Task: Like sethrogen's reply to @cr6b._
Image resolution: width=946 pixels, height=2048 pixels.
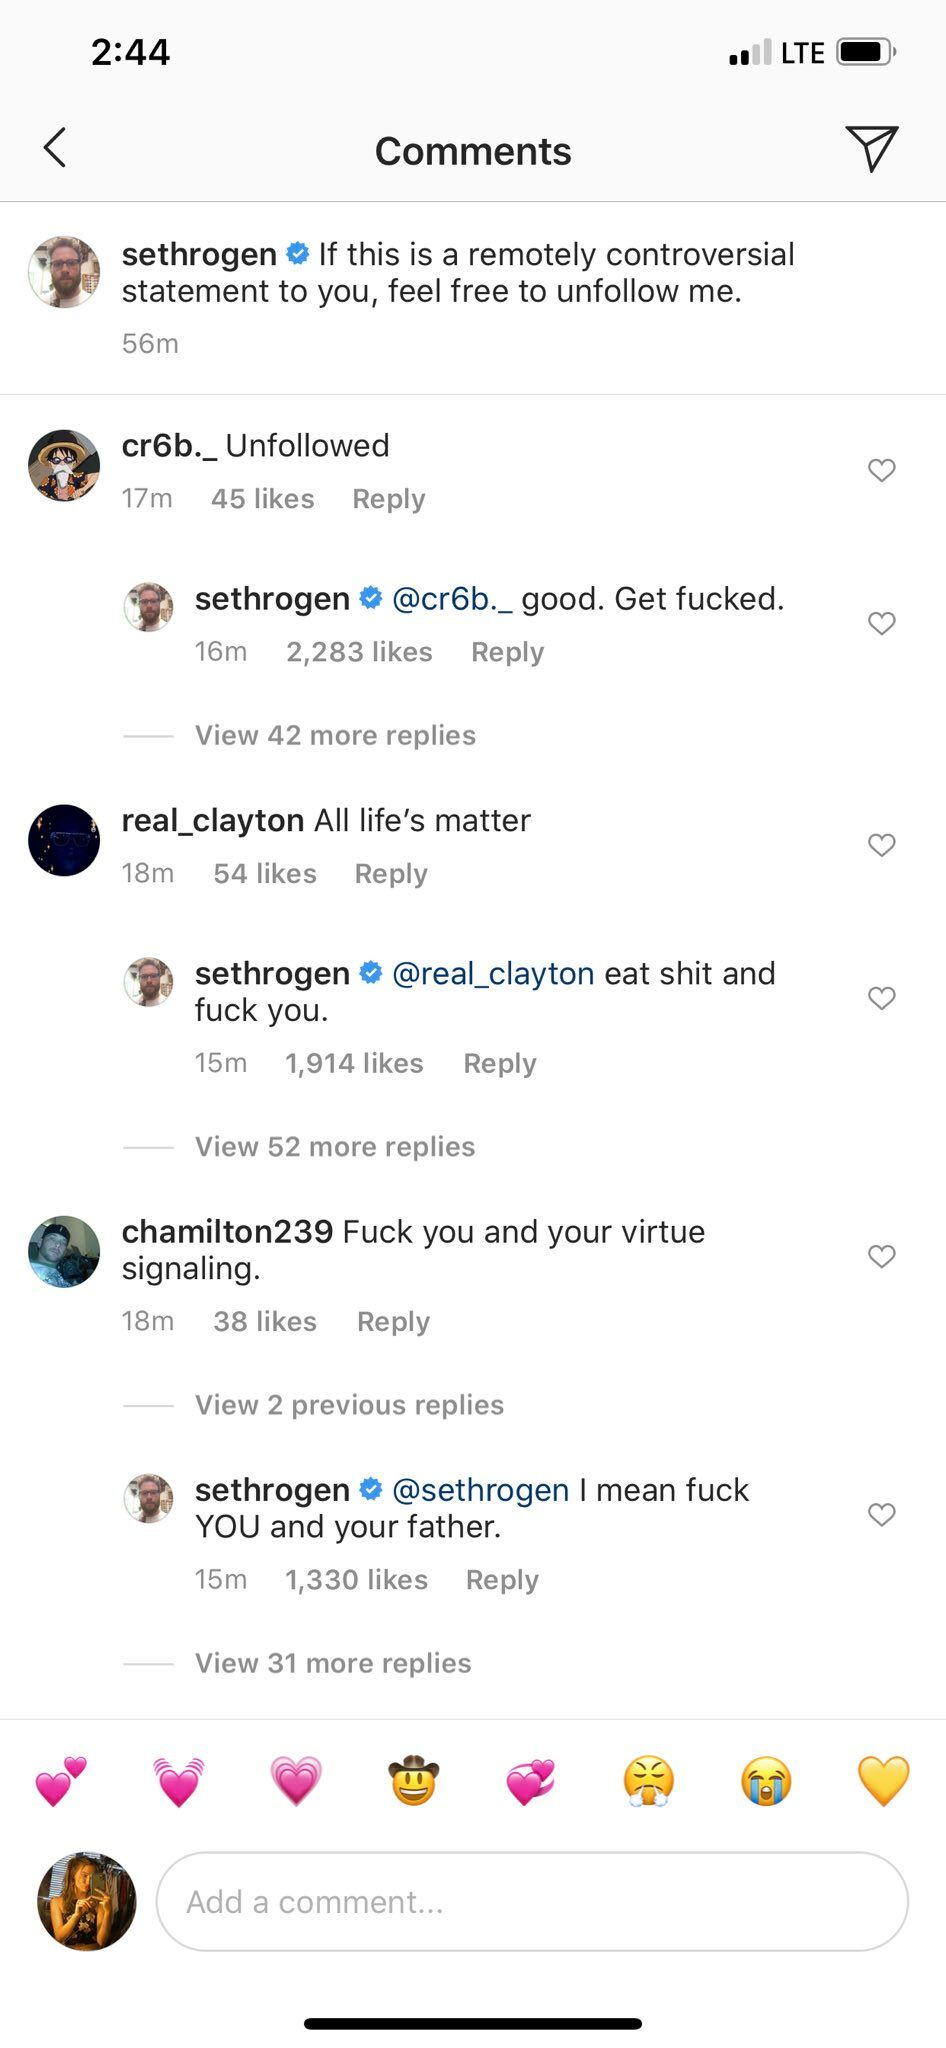Action: [881, 623]
